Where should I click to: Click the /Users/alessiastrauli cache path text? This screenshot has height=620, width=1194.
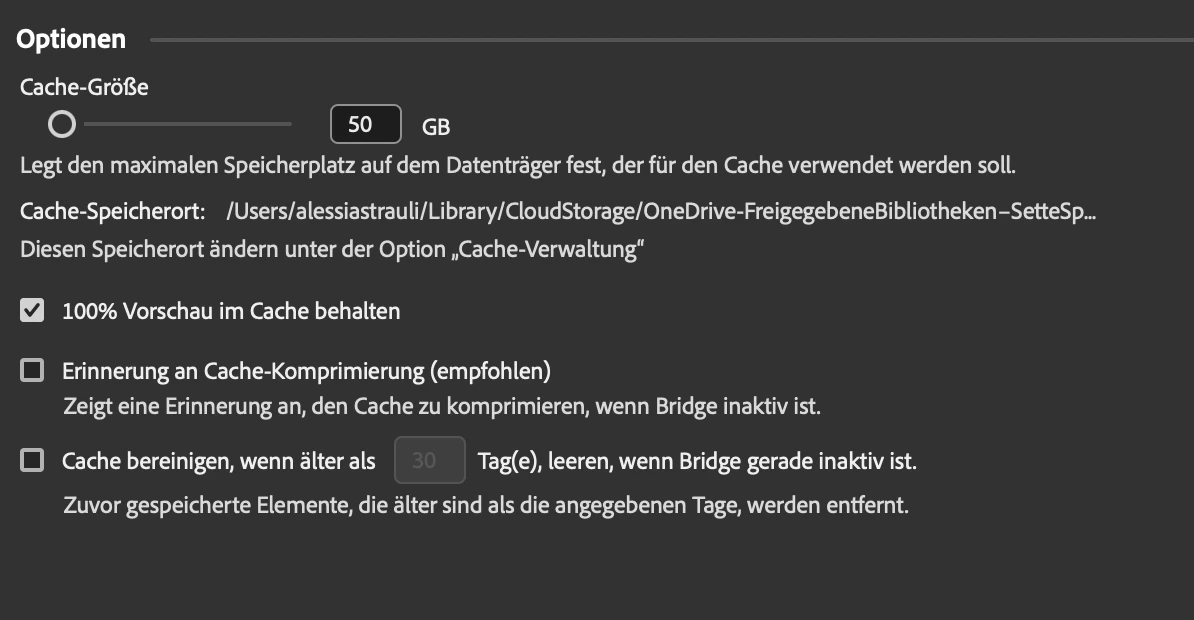[x=661, y=212]
